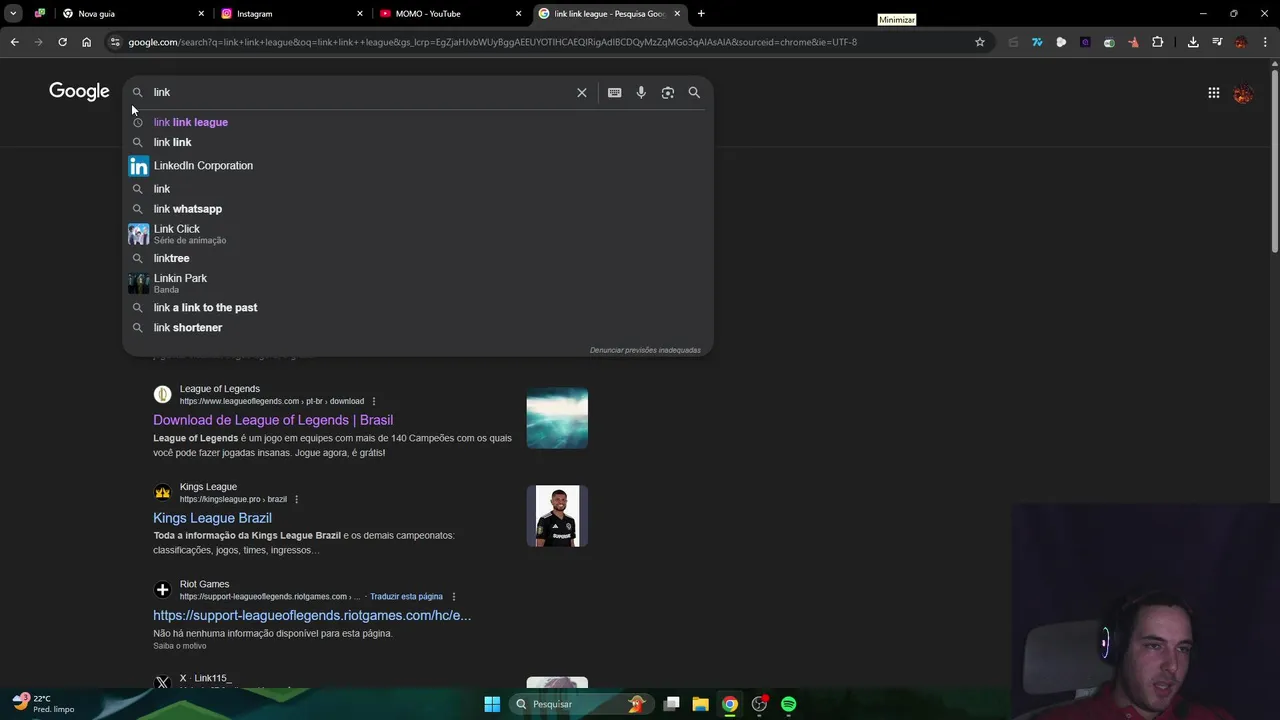This screenshot has width=1280, height=720.
Task: Select the Linkin Park band suggestion
Action: [418, 283]
